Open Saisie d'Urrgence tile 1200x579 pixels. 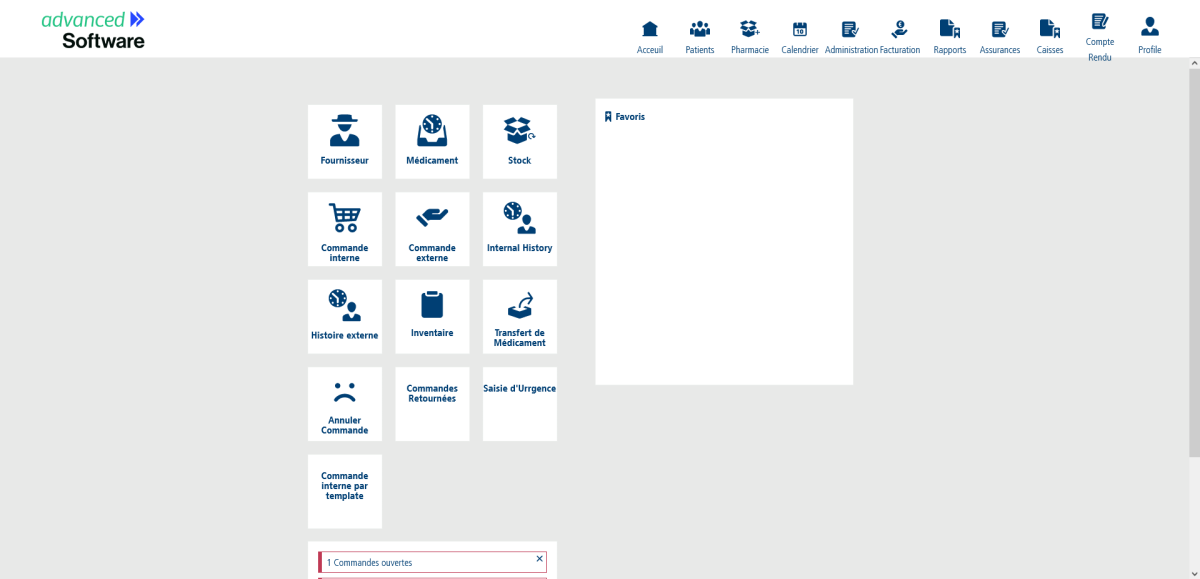(519, 403)
